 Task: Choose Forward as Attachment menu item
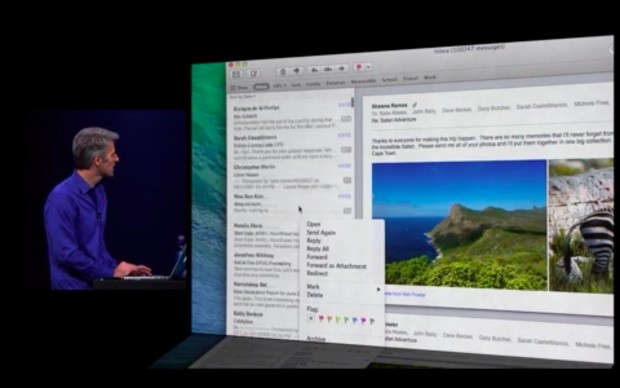tap(336, 266)
